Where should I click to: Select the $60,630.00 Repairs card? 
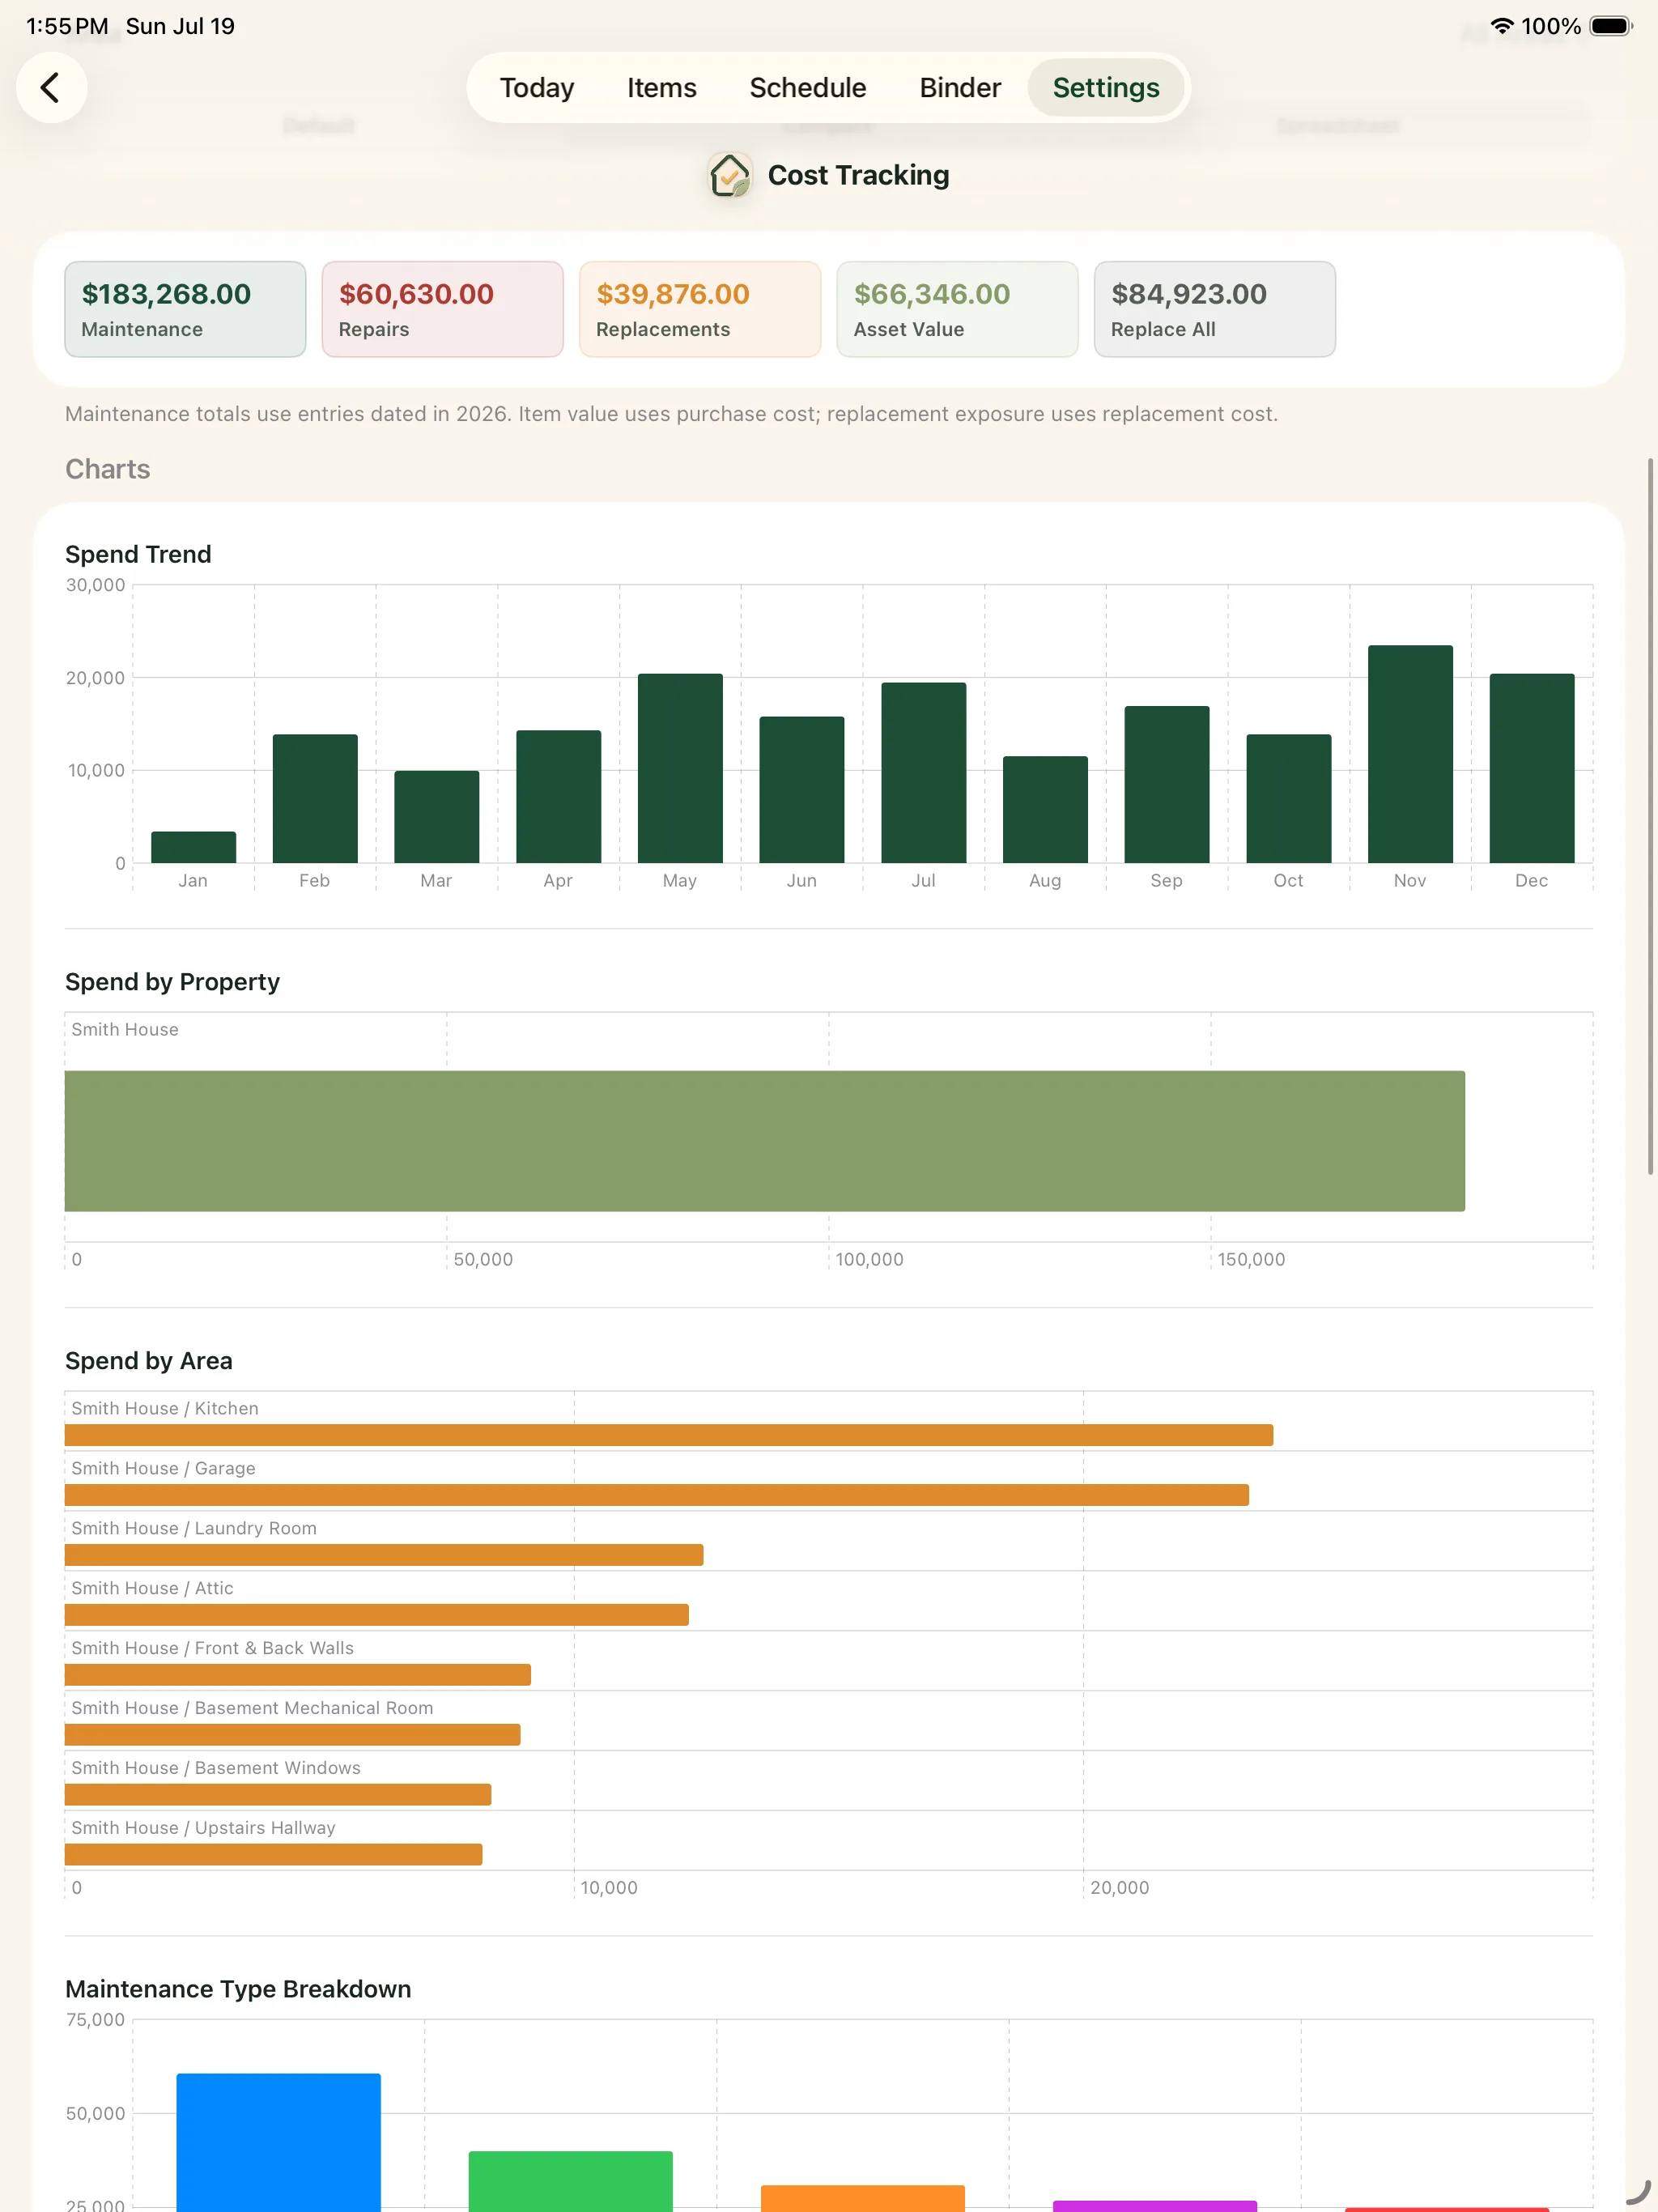pos(442,309)
